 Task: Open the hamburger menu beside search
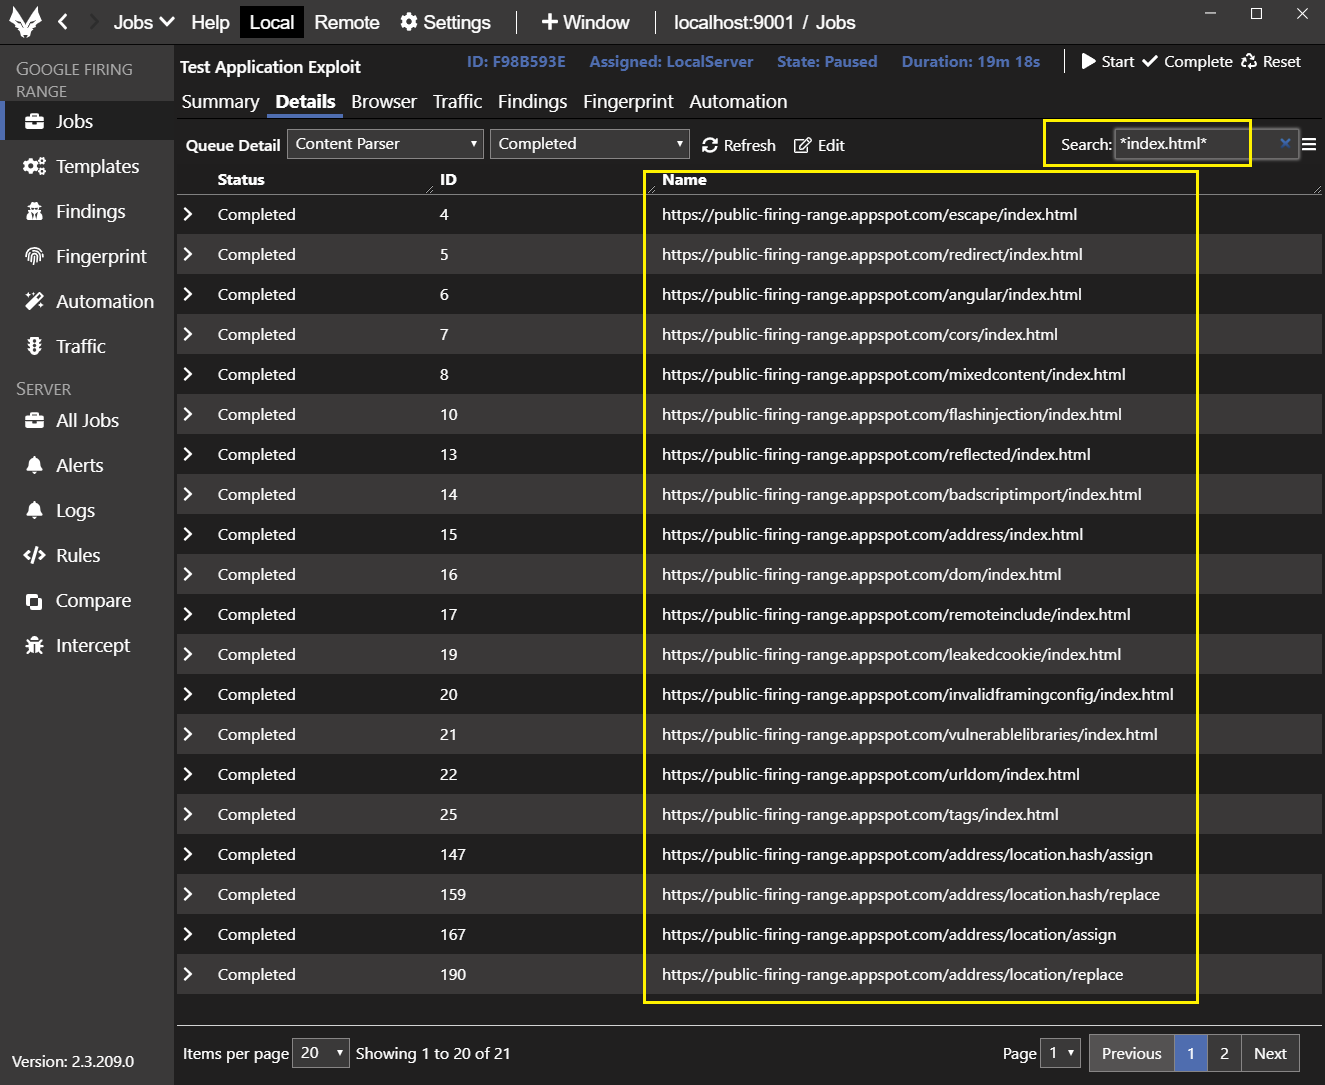point(1309,145)
